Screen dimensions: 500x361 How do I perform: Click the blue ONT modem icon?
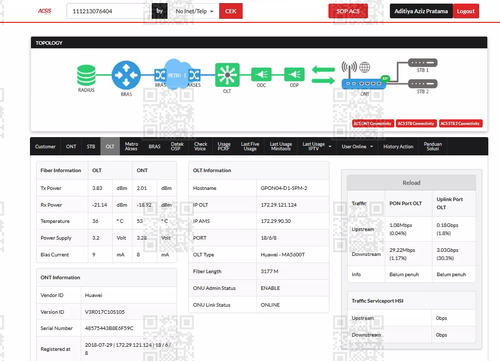(x=364, y=84)
